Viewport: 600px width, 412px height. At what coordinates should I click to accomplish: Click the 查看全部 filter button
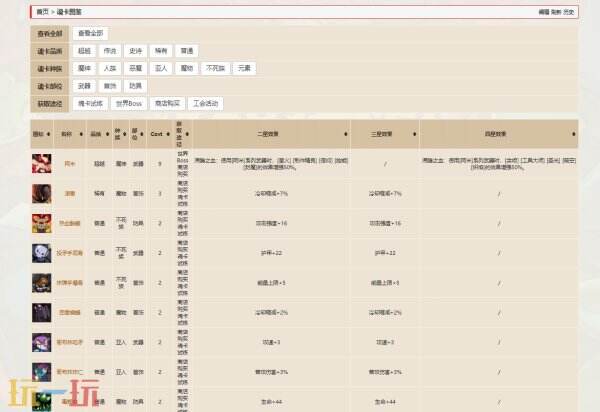click(x=90, y=34)
